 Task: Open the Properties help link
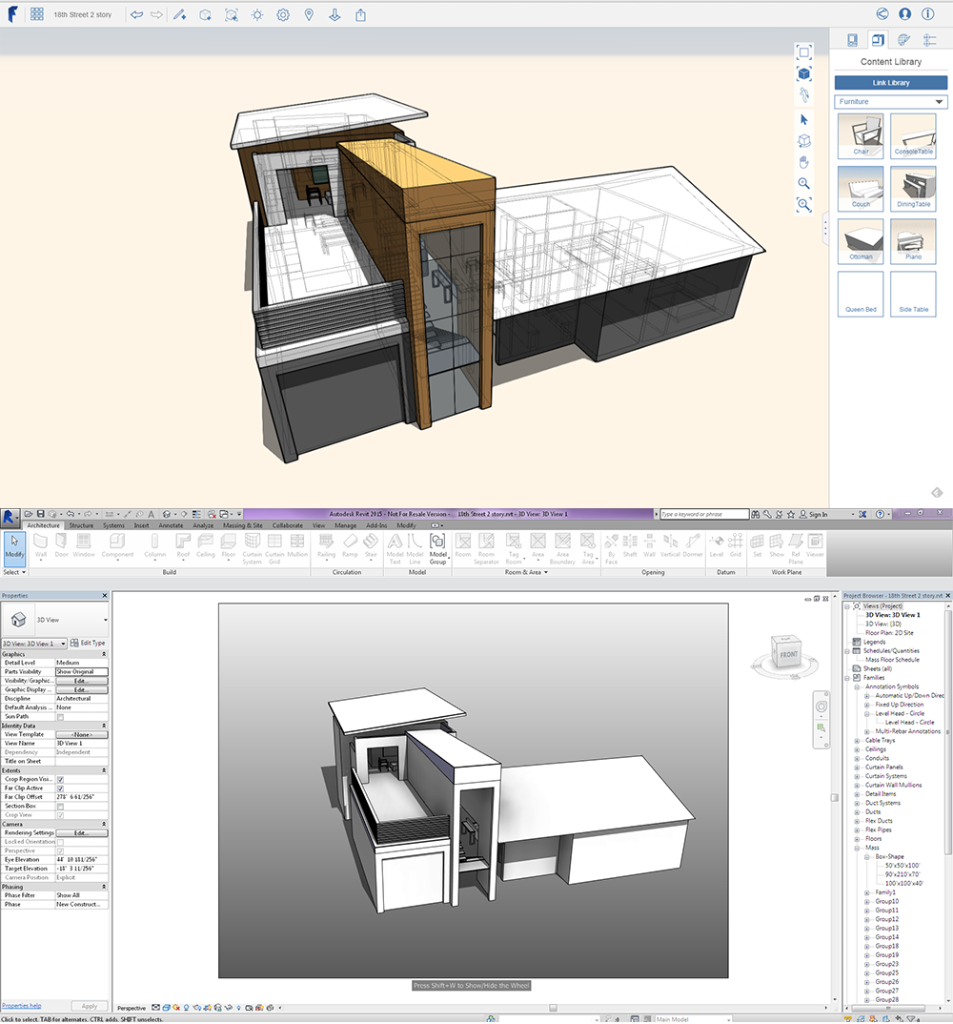(22, 1006)
